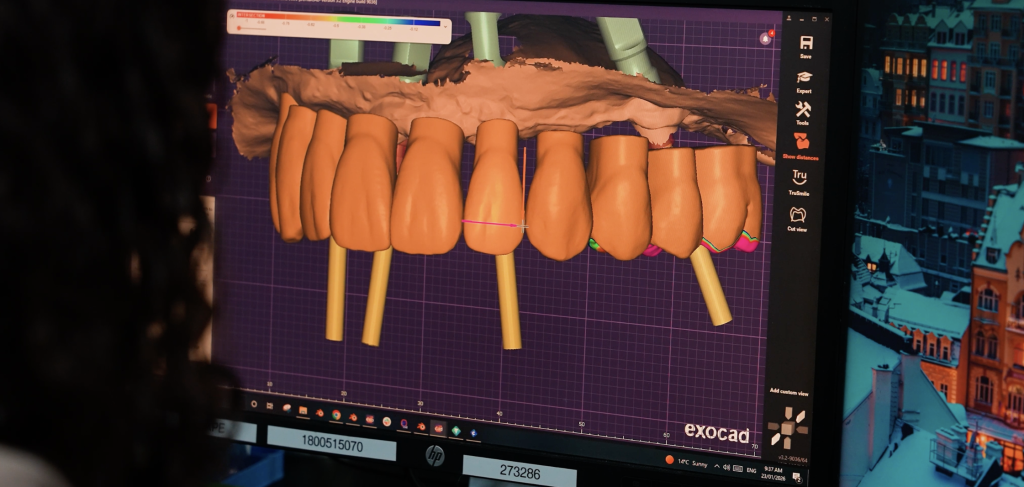
Task: Click the Add custom view label
Action: tap(788, 393)
